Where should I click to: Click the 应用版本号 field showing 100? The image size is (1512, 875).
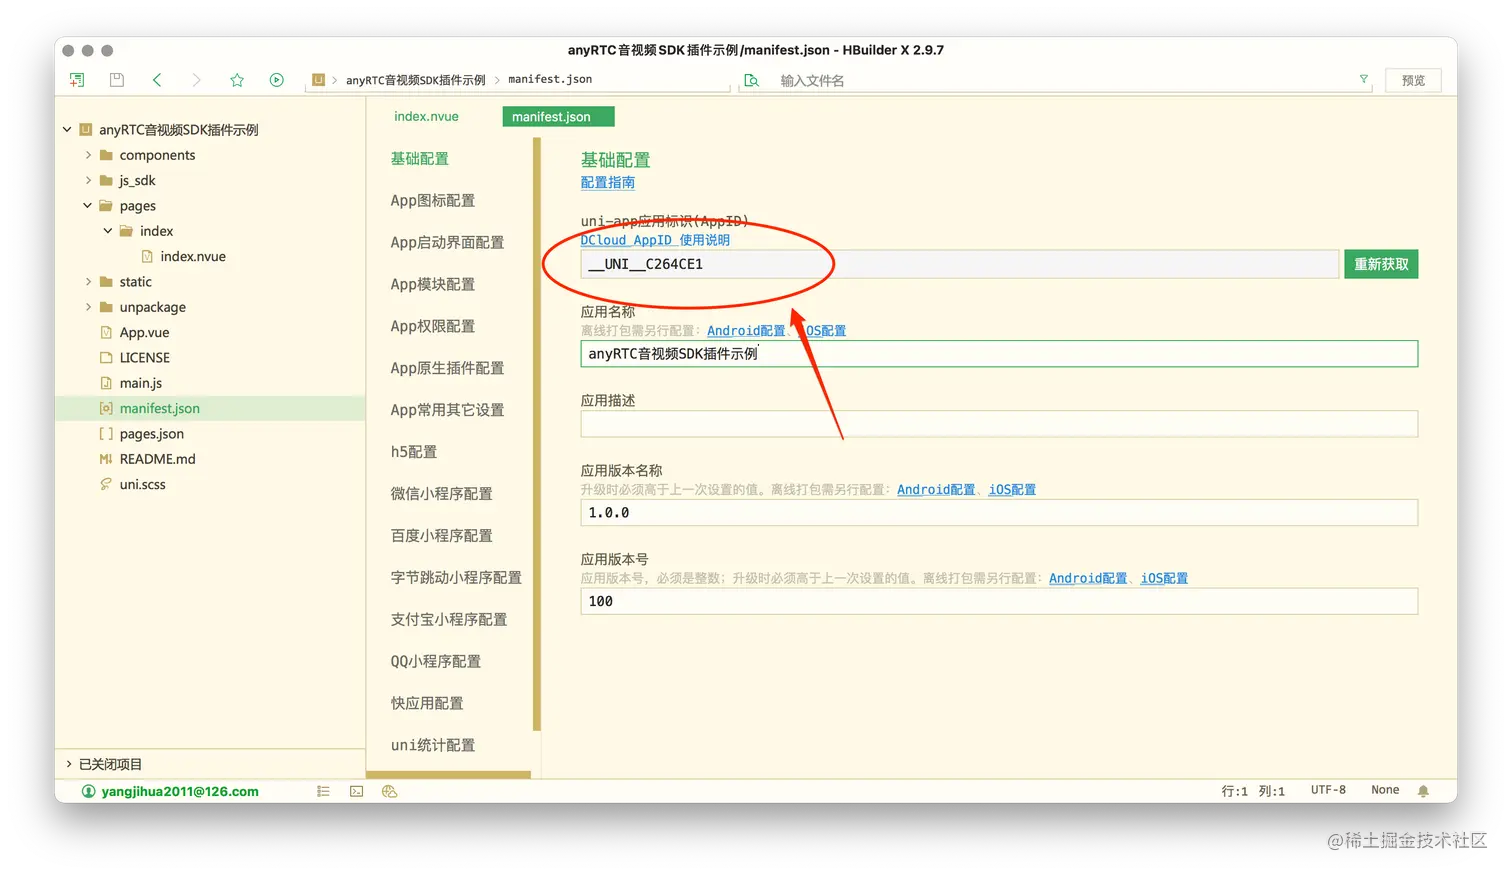point(999,601)
